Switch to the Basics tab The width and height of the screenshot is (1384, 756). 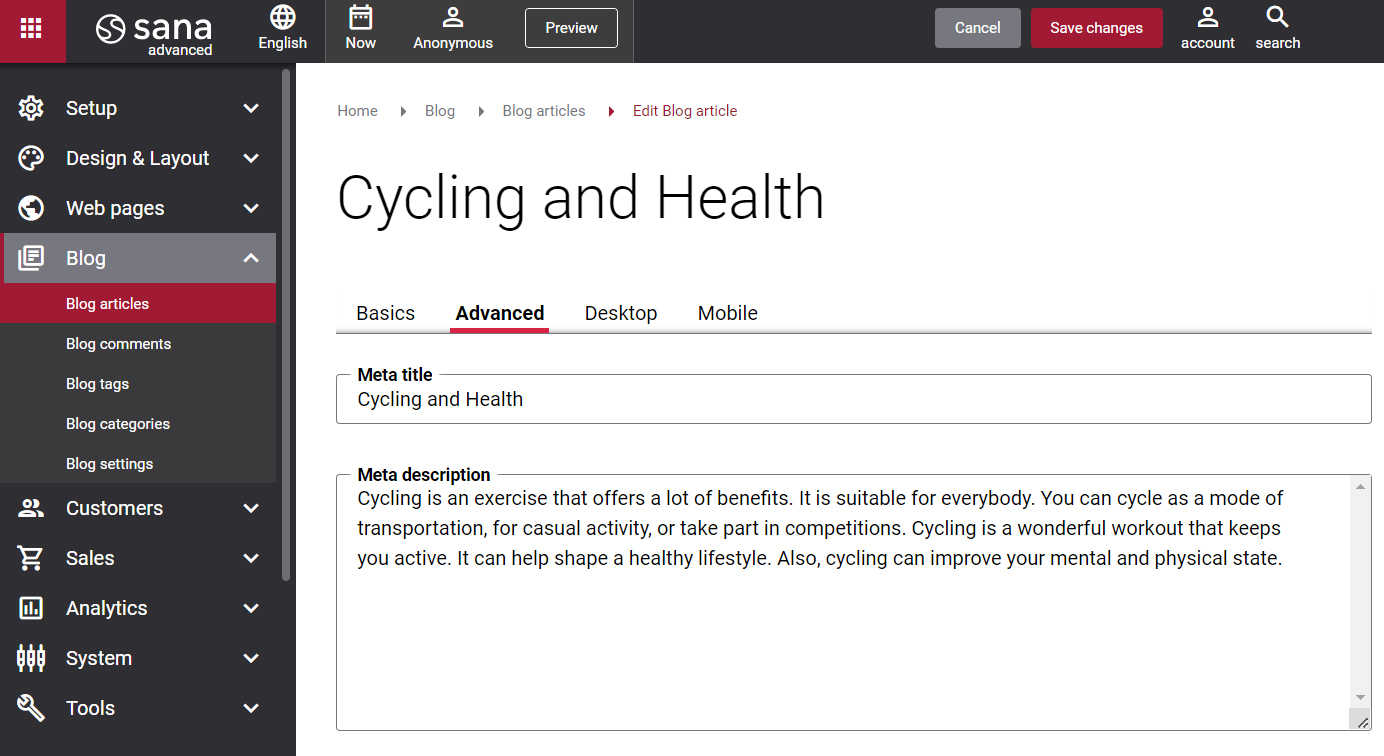(x=385, y=313)
